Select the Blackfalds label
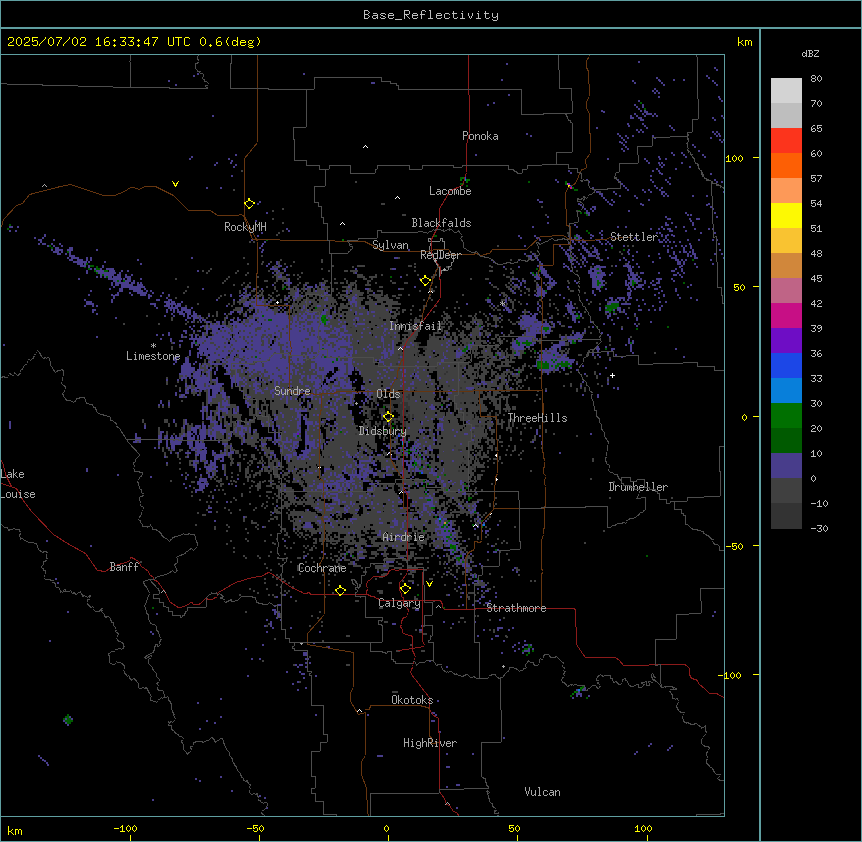The height and width of the screenshot is (842, 862). (x=441, y=223)
